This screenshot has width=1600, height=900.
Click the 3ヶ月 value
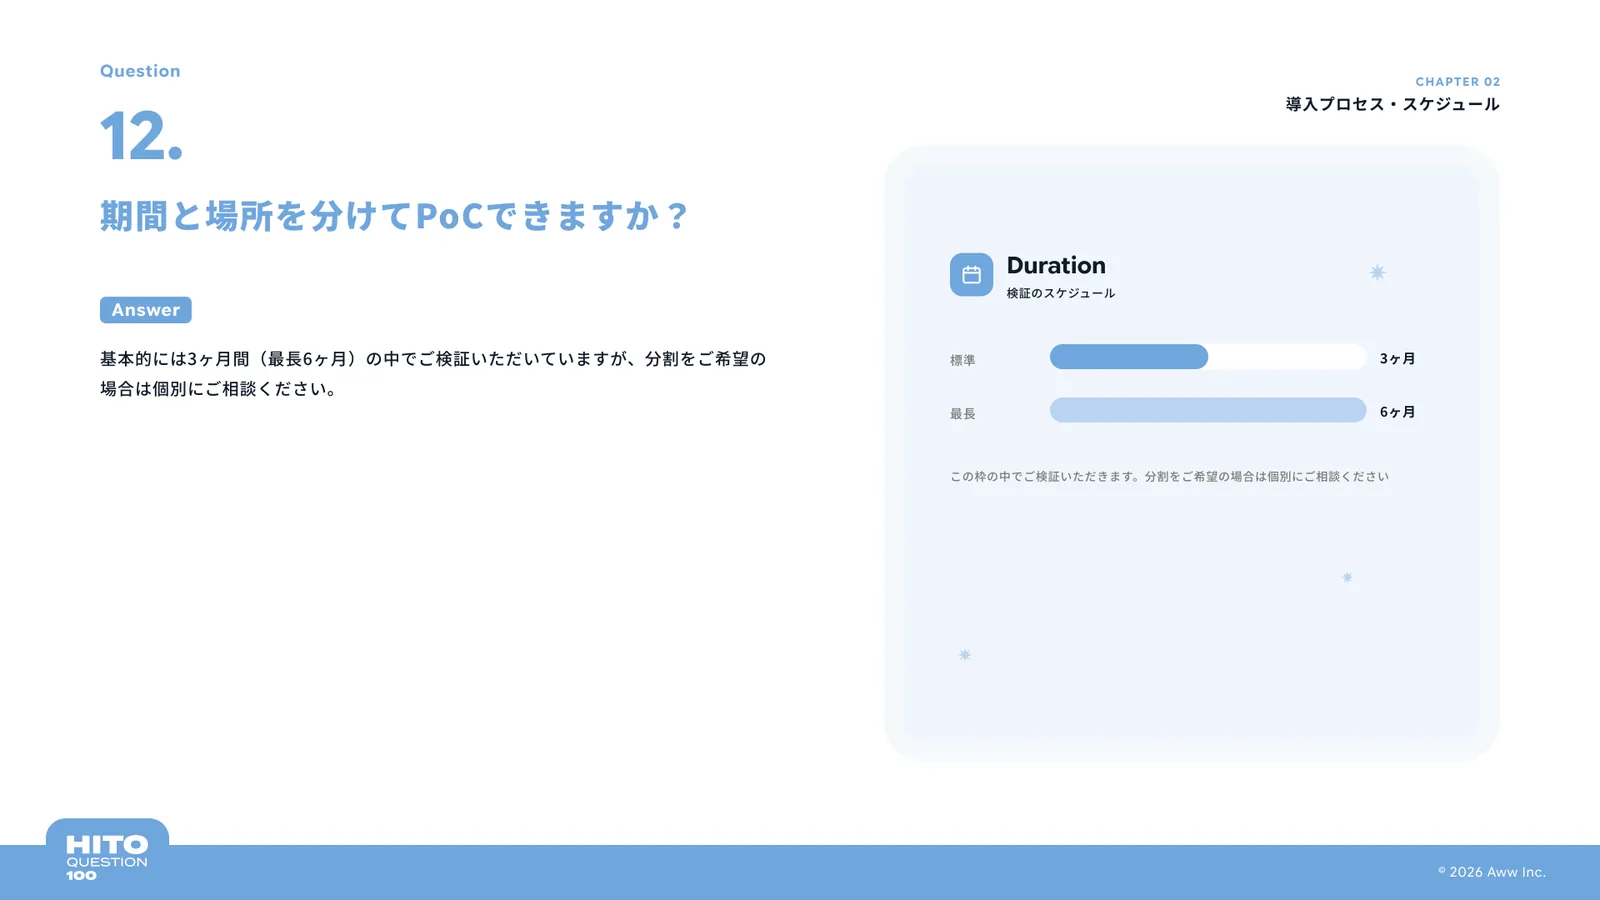click(1398, 358)
